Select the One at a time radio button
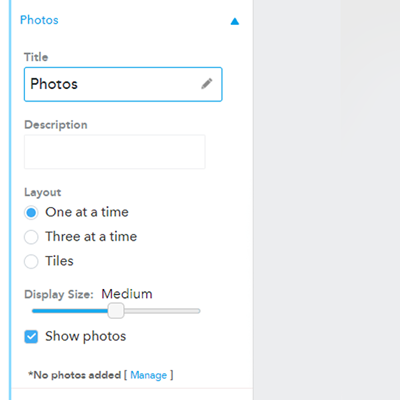 click(x=31, y=212)
